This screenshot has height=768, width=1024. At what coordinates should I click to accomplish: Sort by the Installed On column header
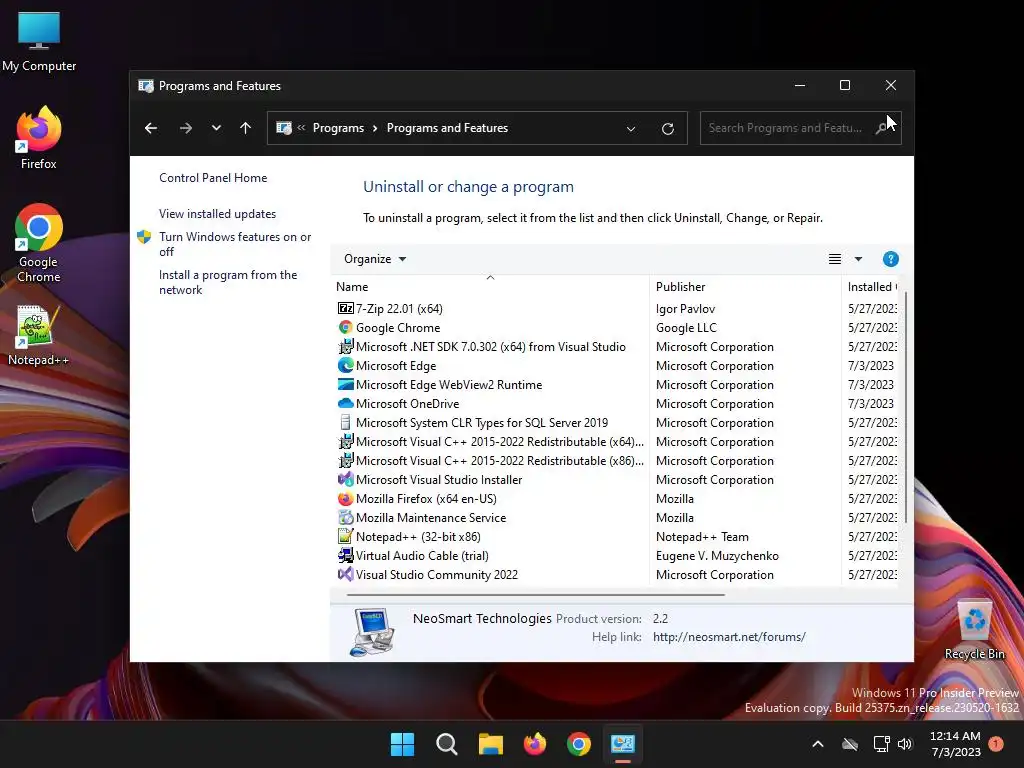click(x=872, y=287)
